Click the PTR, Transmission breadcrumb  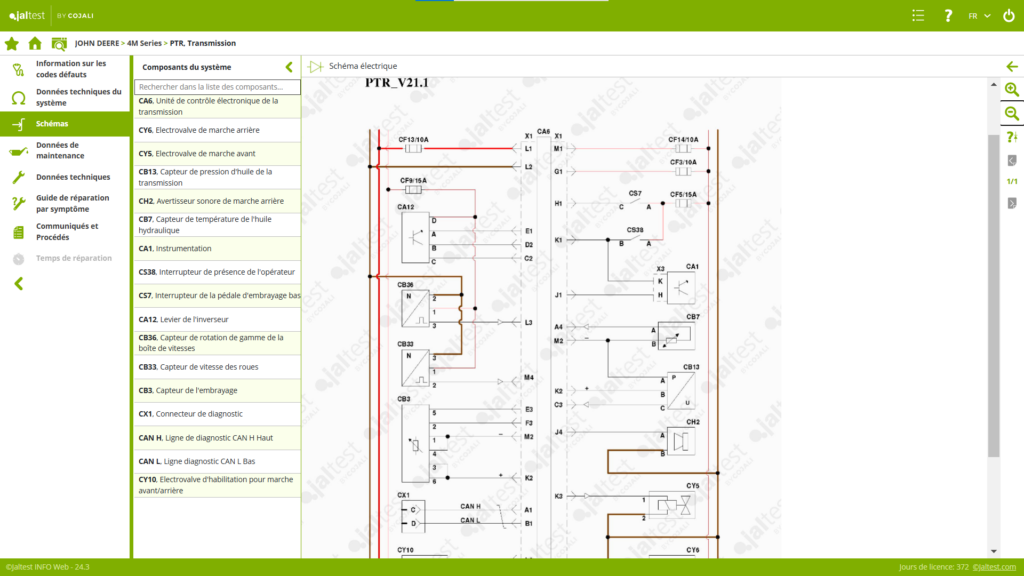[x=202, y=43]
